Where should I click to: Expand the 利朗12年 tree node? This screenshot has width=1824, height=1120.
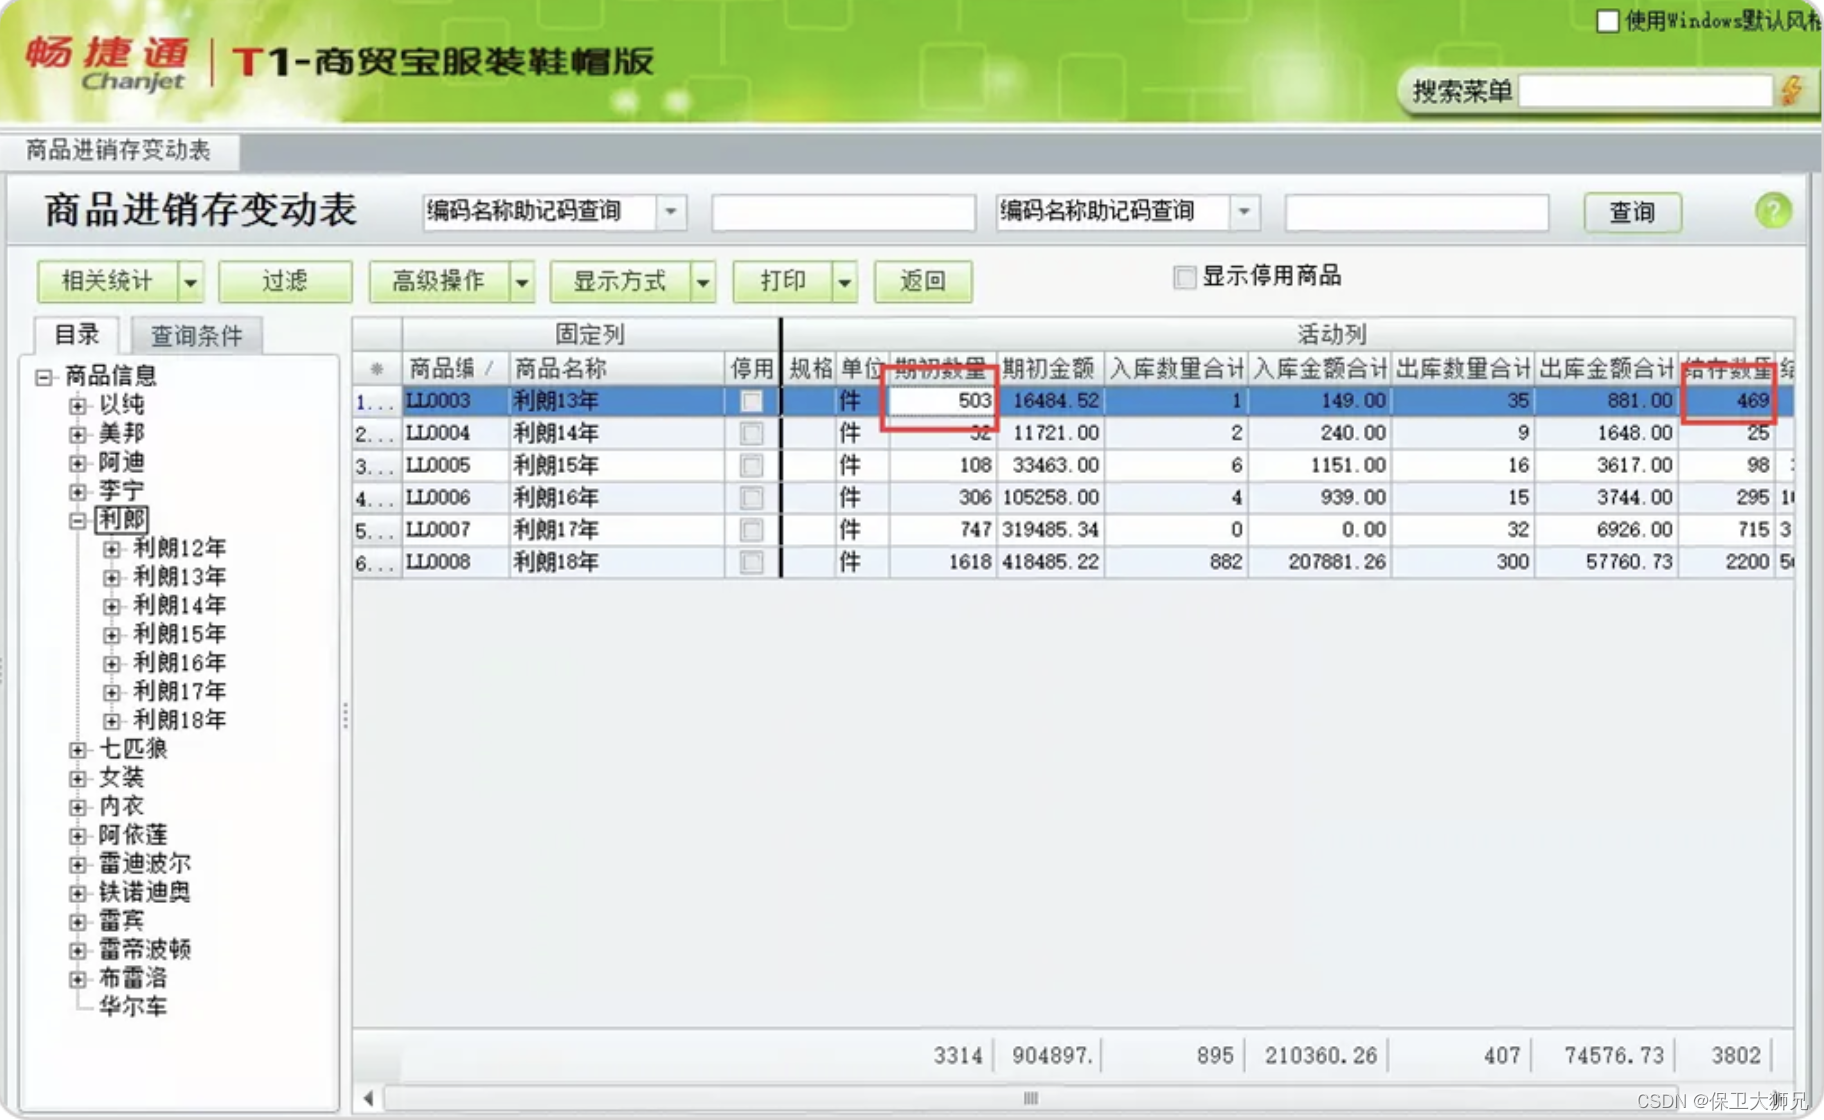click(x=111, y=549)
